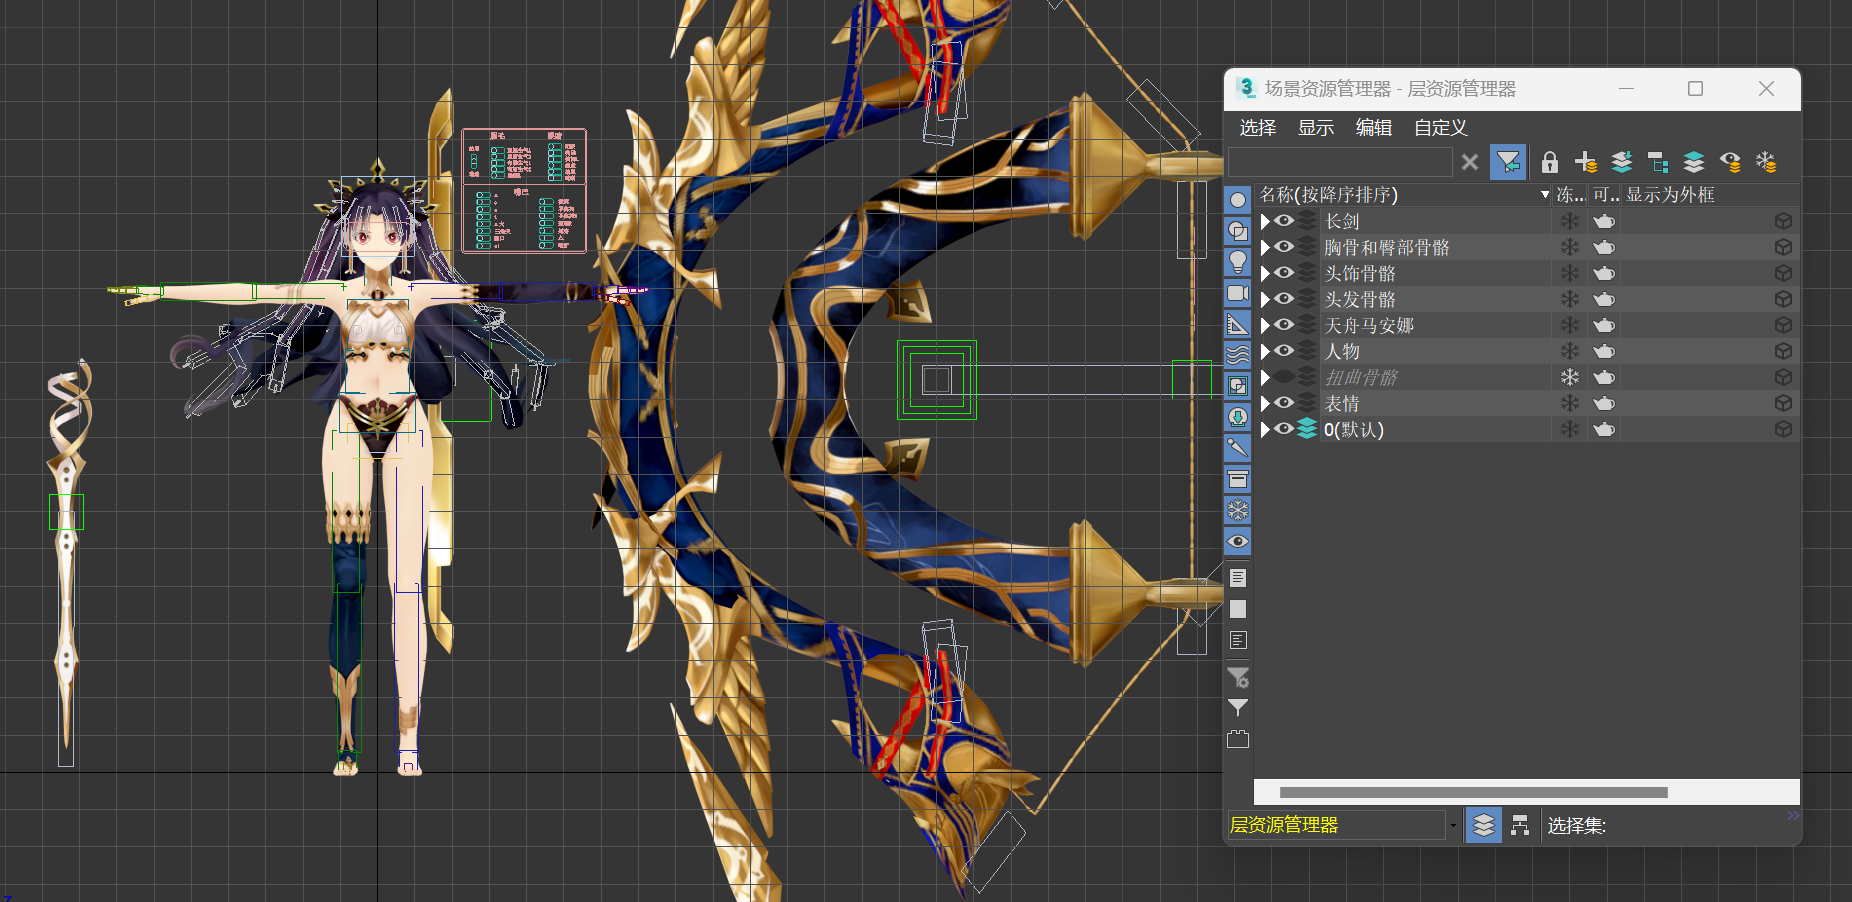The width and height of the screenshot is (1852, 902).
Task: Create a new layer with the plus icon
Action: point(1585,162)
